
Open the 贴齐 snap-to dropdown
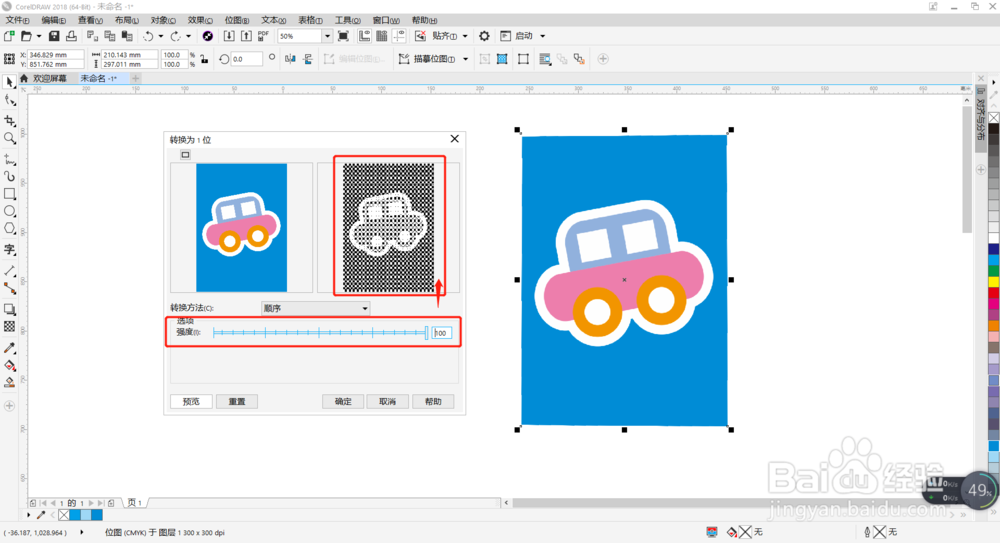pyautogui.click(x=465, y=36)
